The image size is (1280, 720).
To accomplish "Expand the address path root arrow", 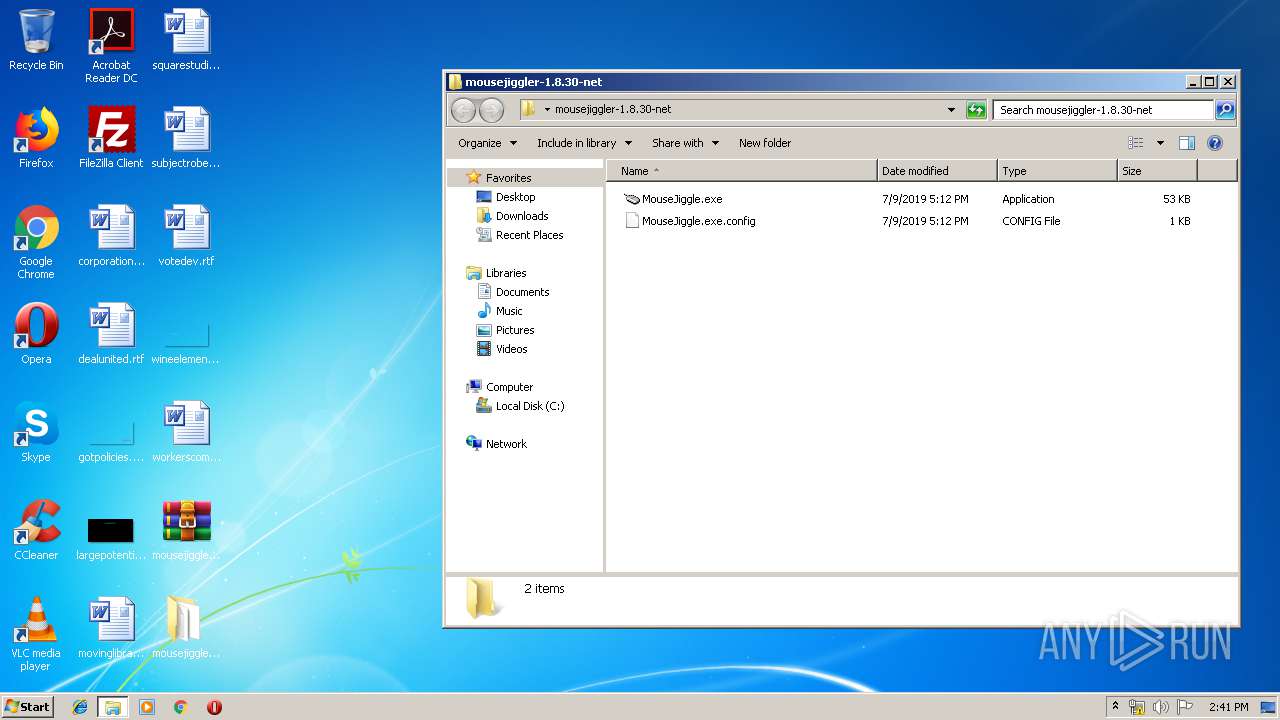I will (x=547, y=110).
